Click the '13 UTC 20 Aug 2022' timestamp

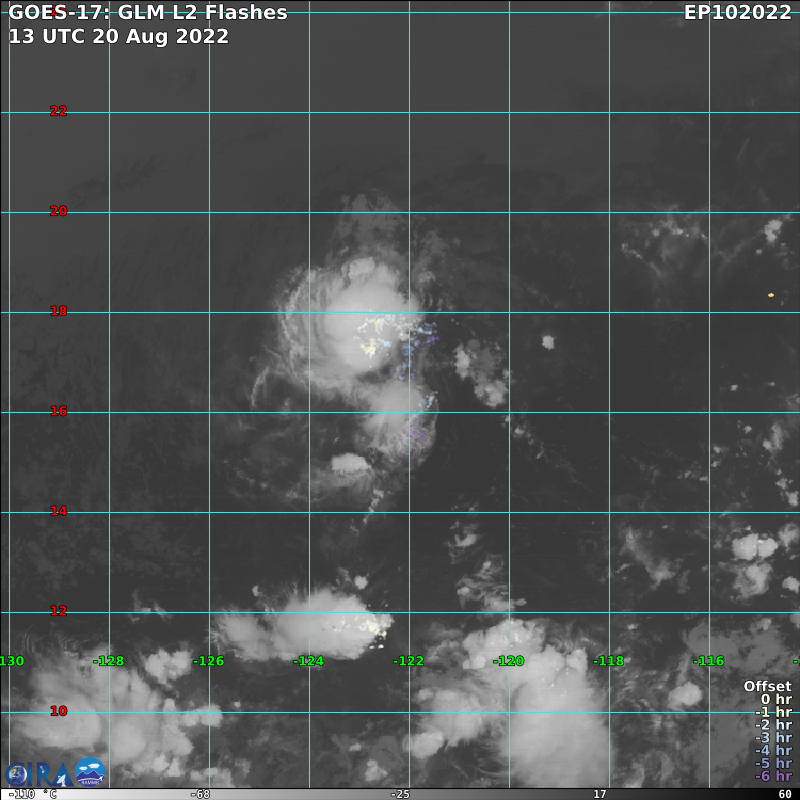coord(118,36)
